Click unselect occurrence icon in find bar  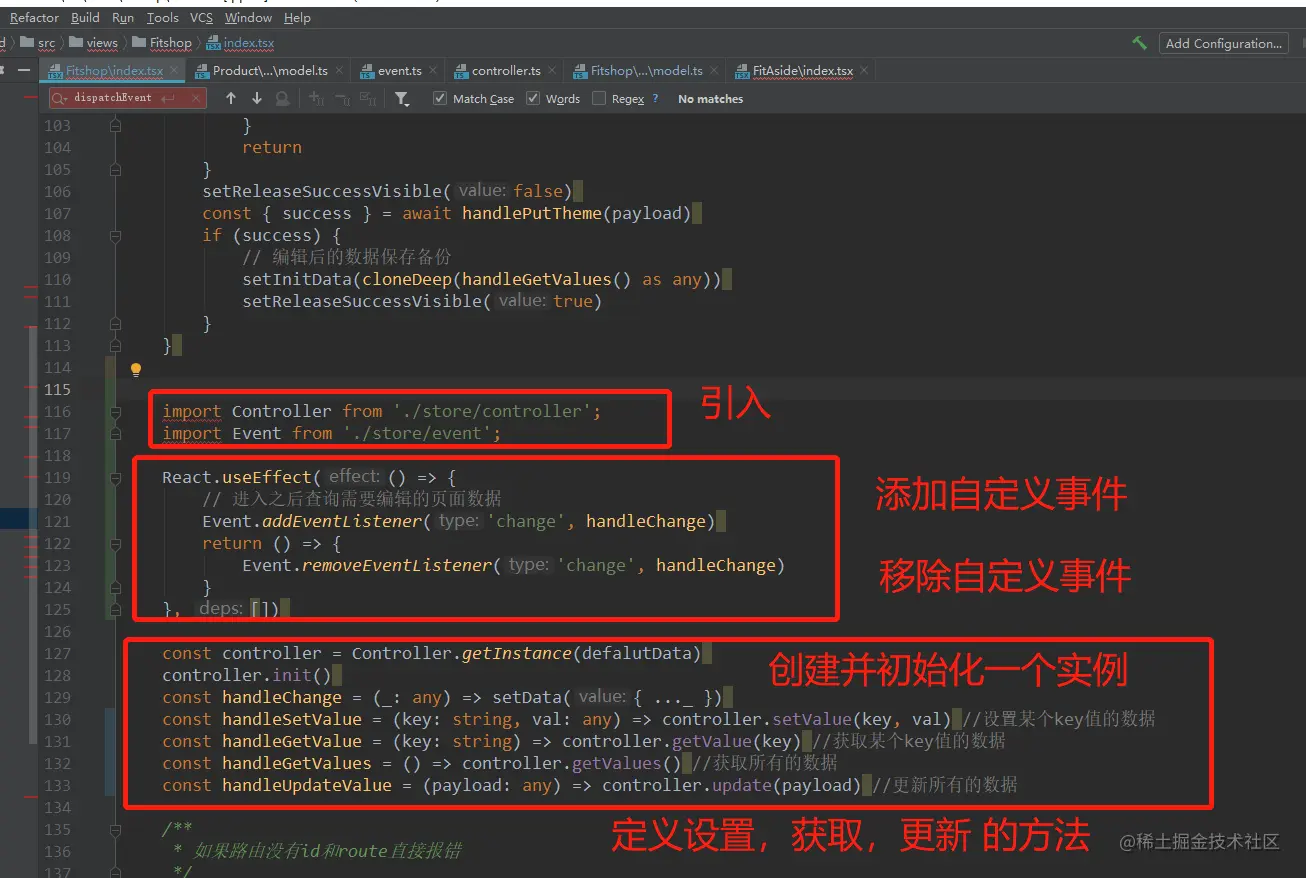[x=342, y=98]
